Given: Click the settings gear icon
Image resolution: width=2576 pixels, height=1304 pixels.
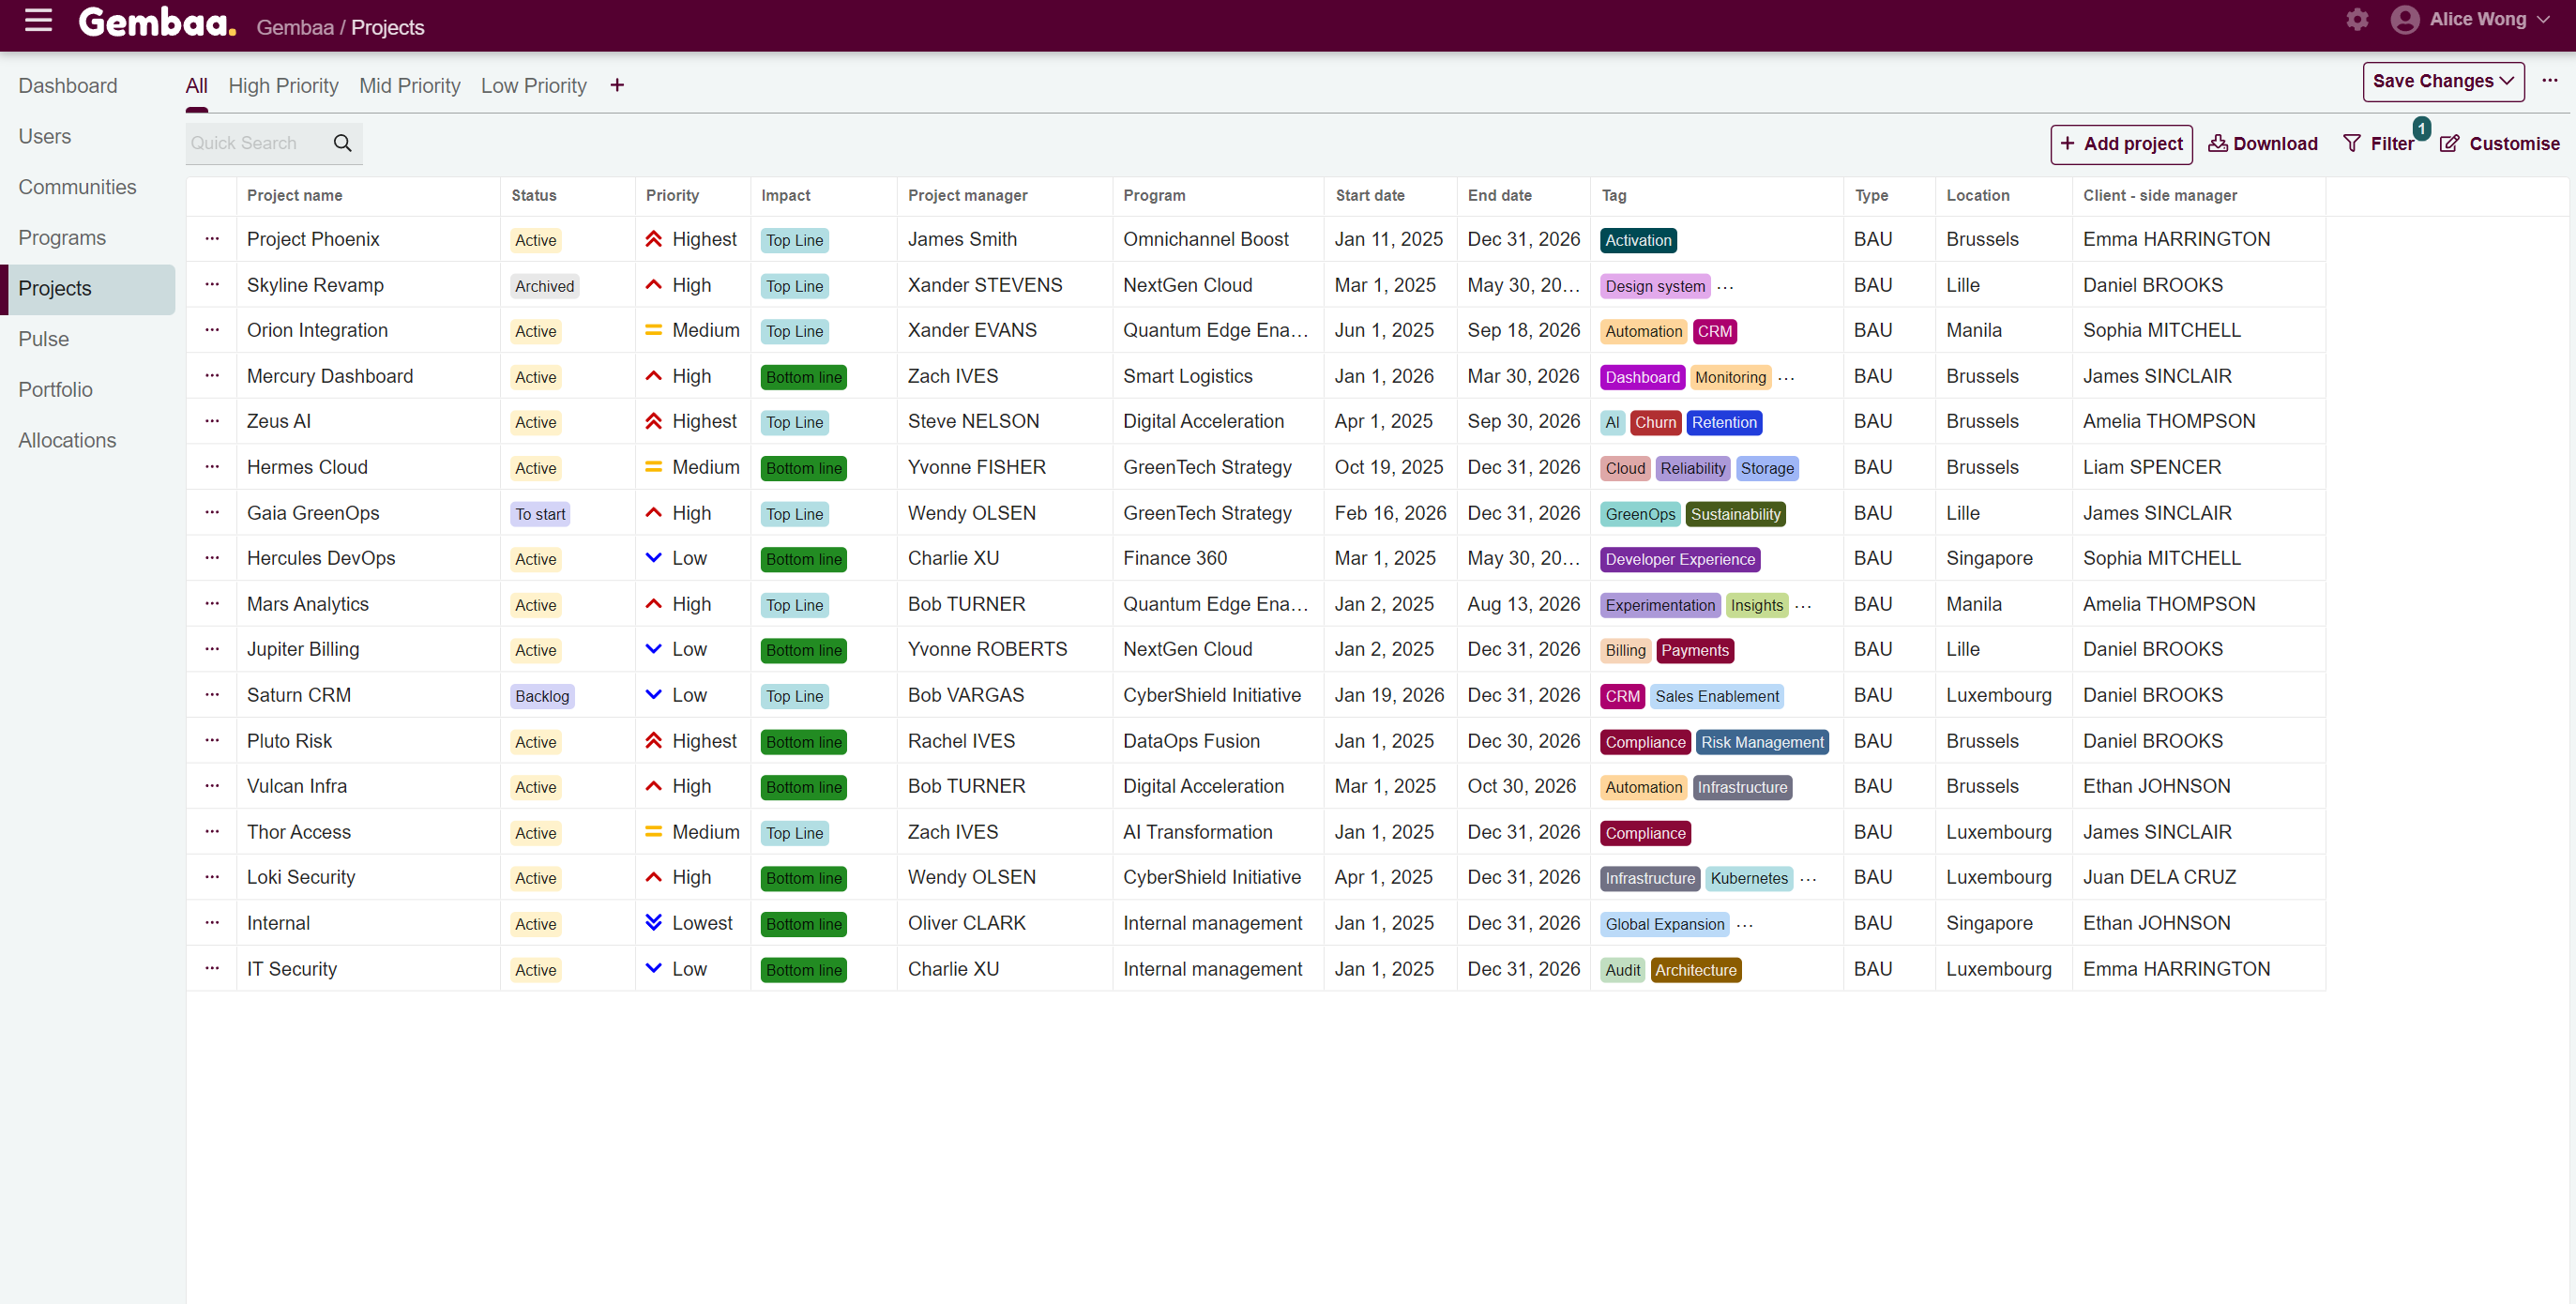Looking at the screenshot, I should 2357,20.
